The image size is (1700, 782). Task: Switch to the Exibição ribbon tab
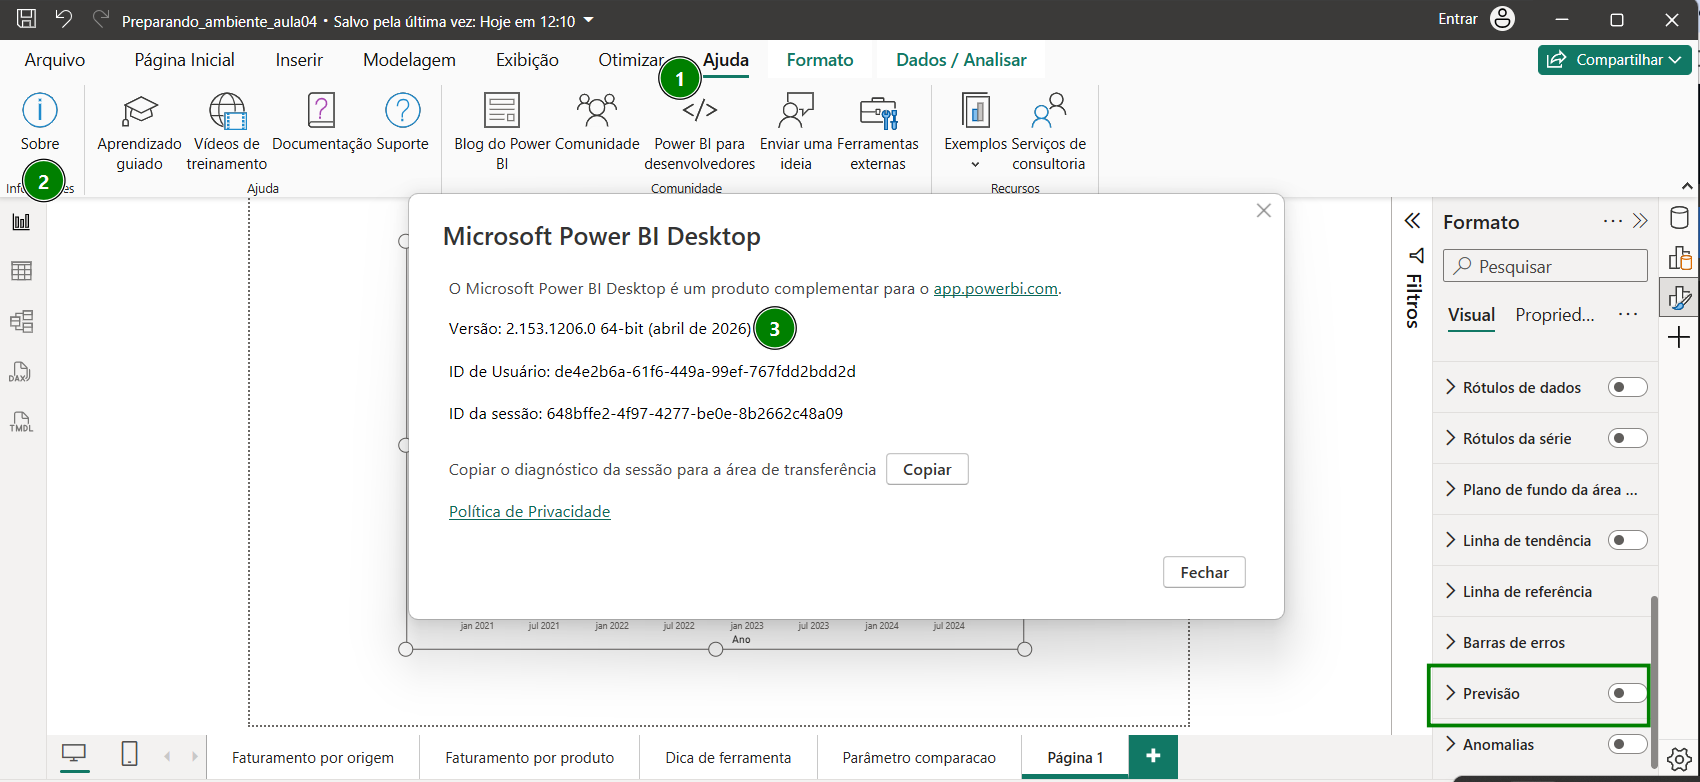pyautogui.click(x=527, y=60)
